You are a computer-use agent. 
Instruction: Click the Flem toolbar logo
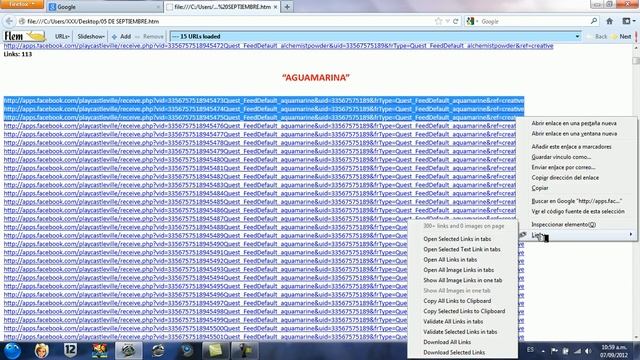tap(24, 36)
